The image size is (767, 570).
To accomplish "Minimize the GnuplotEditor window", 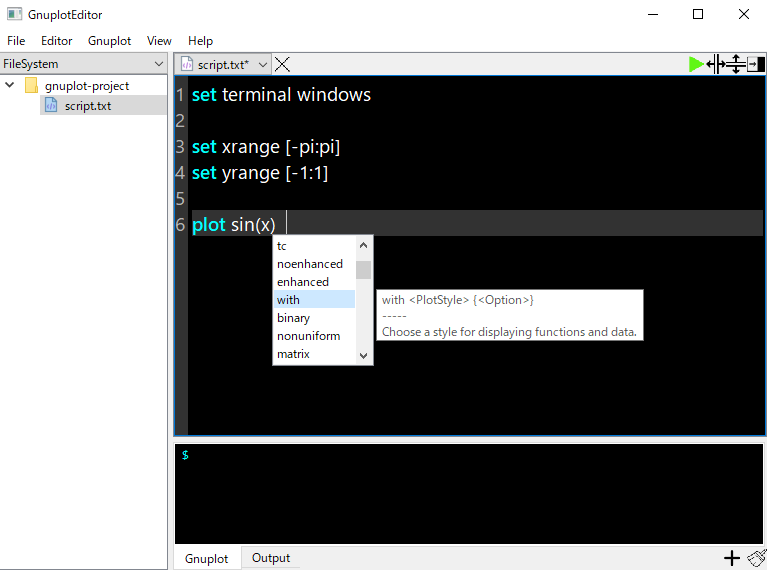I will [x=653, y=14].
